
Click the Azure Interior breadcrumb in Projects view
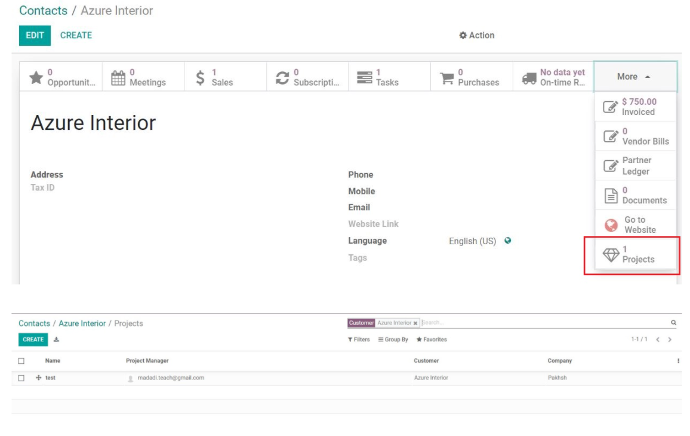pyautogui.click(x=82, y=323)
